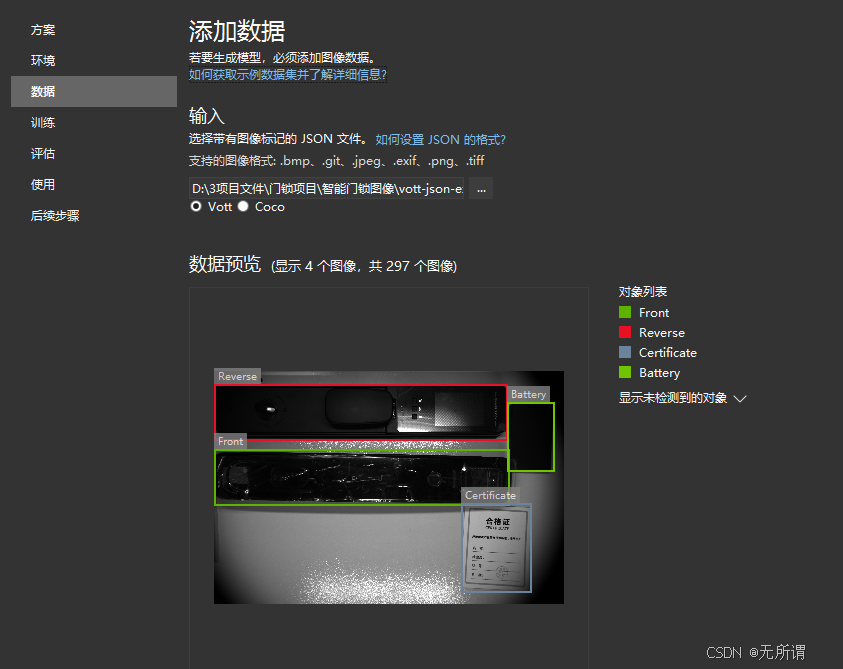Select the 数据 sidebar item
The height and width of the screenshot is (669, 843).
[x=94, y=91]
